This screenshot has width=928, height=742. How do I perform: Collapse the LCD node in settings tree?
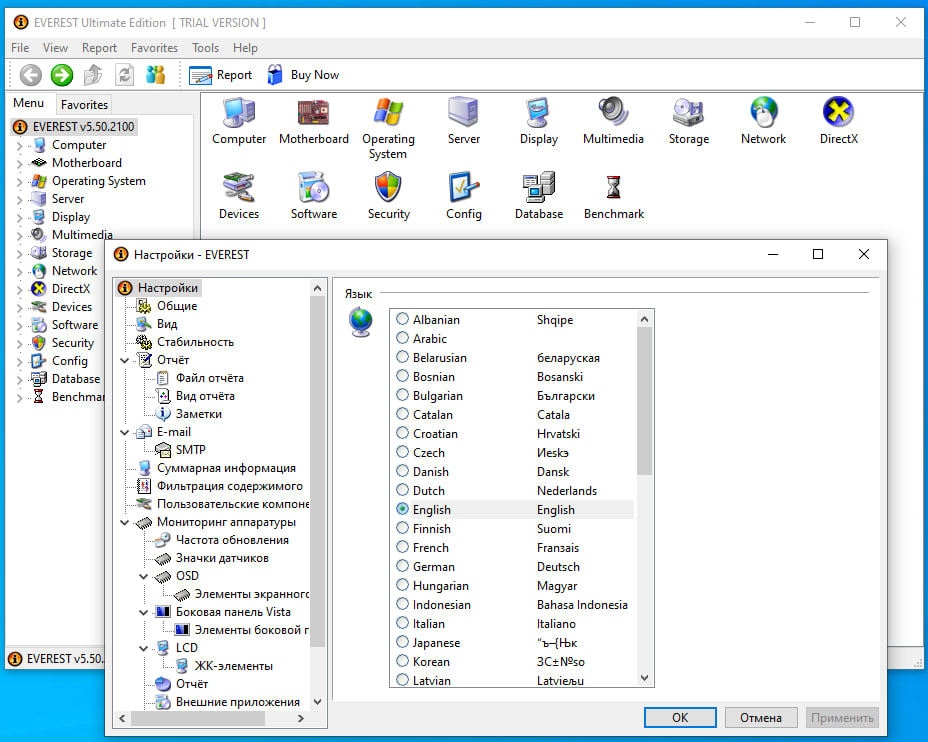143,648
